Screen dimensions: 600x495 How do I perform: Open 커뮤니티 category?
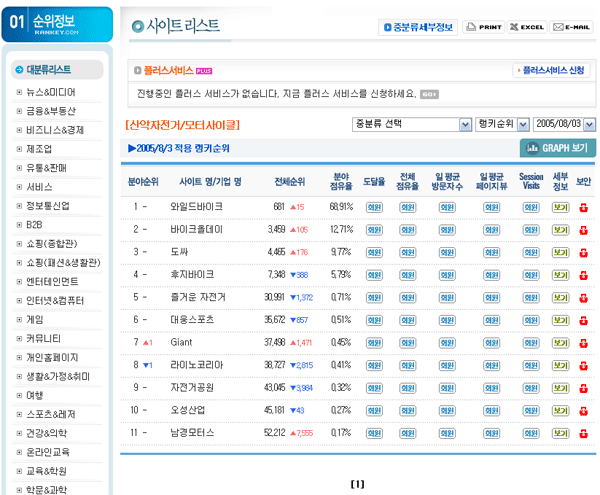[x=43, y=339]
